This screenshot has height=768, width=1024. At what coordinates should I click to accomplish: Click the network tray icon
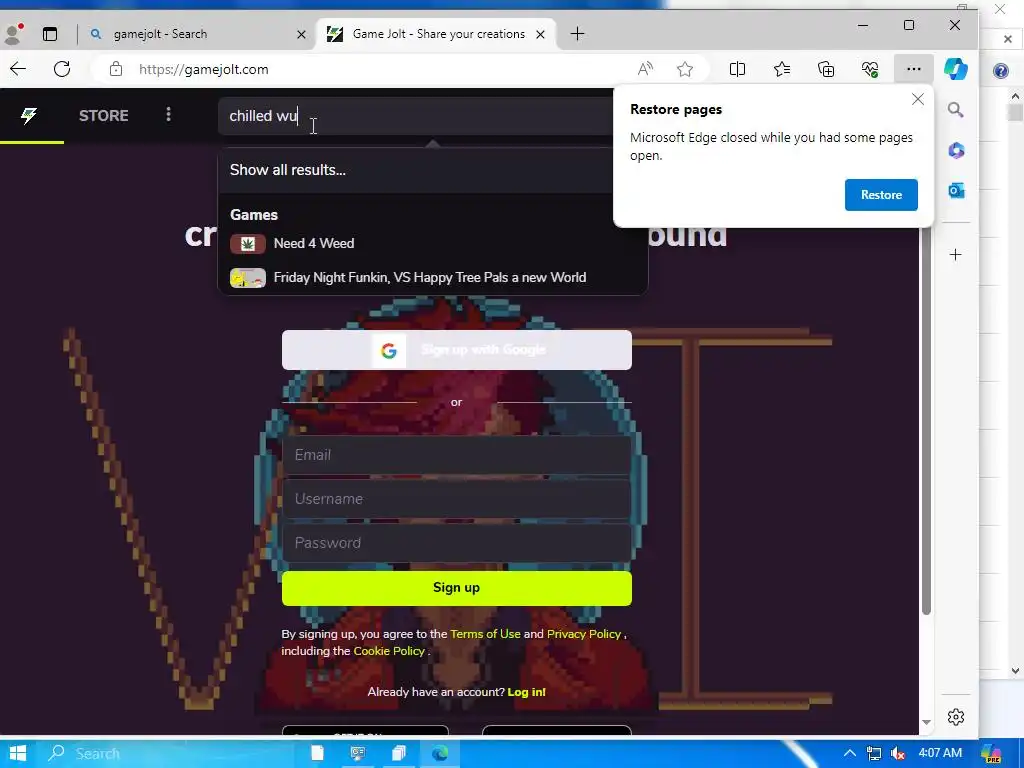click(873, 754)
